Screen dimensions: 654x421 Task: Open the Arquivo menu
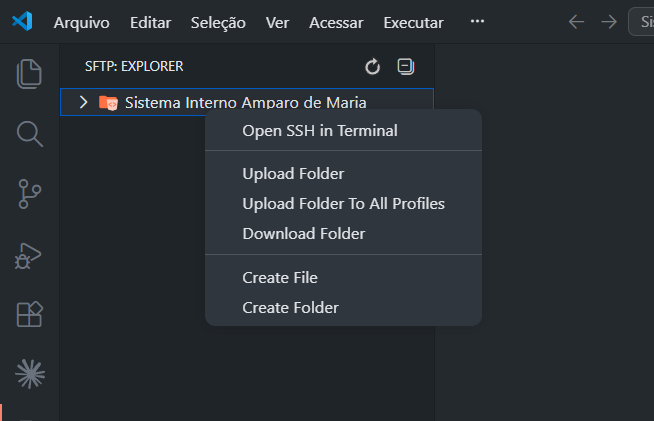(81, 23)
